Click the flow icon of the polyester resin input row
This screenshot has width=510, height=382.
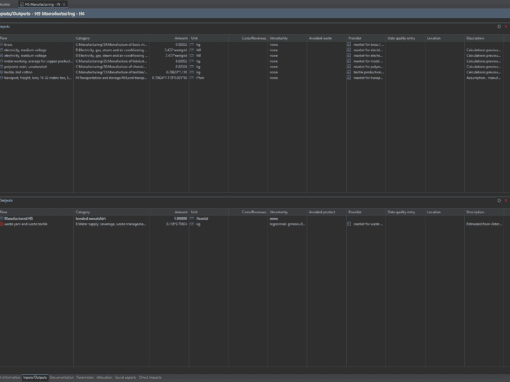pyautogui.click(x=2, y=67)
